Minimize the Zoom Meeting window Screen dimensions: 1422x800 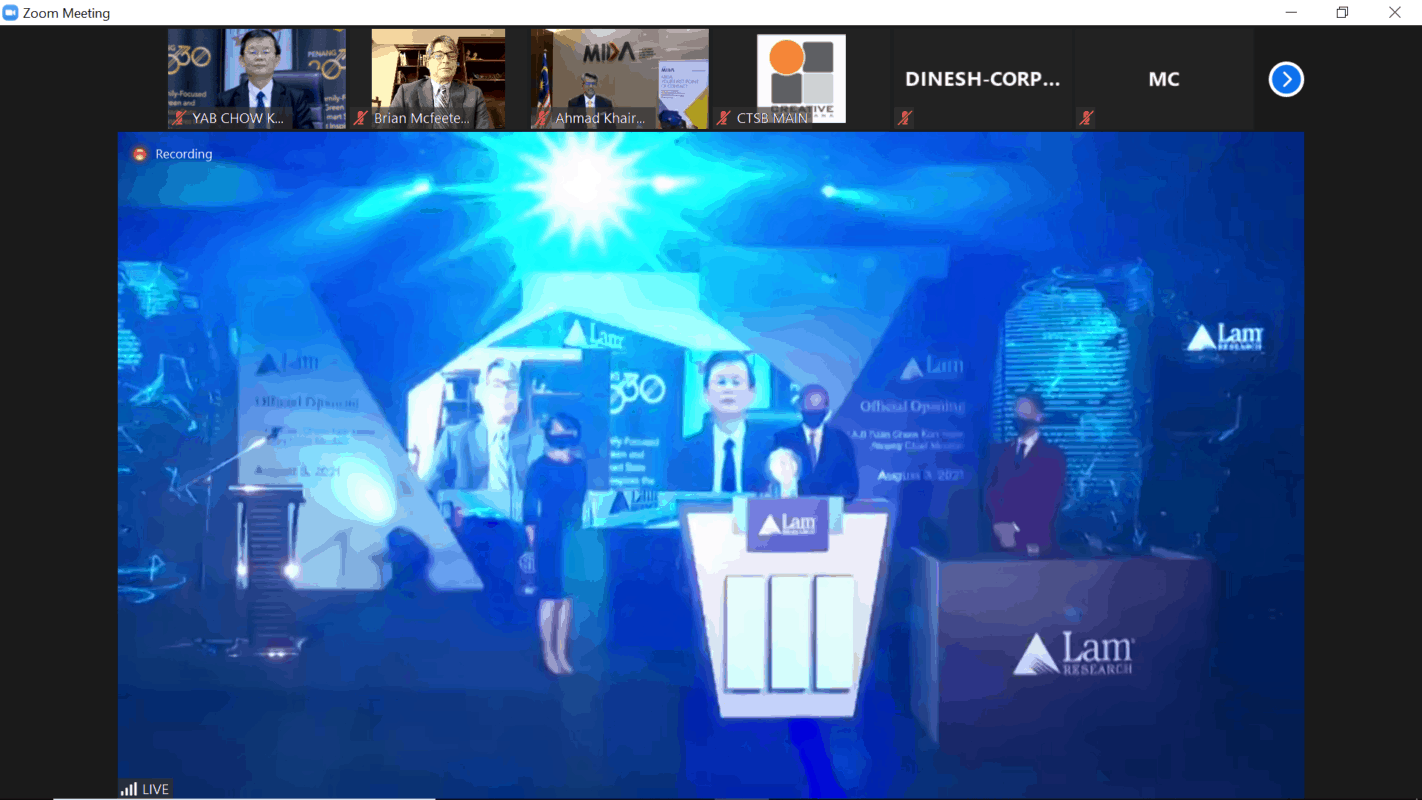click(x=1291, y=13)
